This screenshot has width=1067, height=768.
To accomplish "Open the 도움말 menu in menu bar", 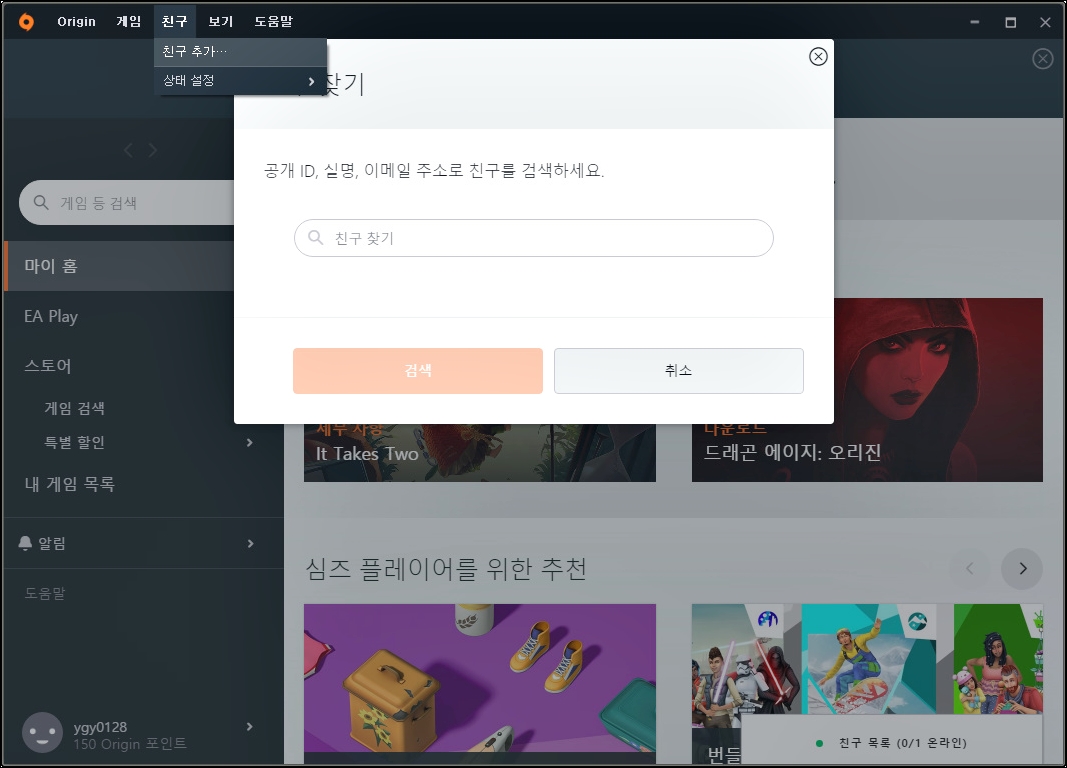I will (x=273, y=22).
